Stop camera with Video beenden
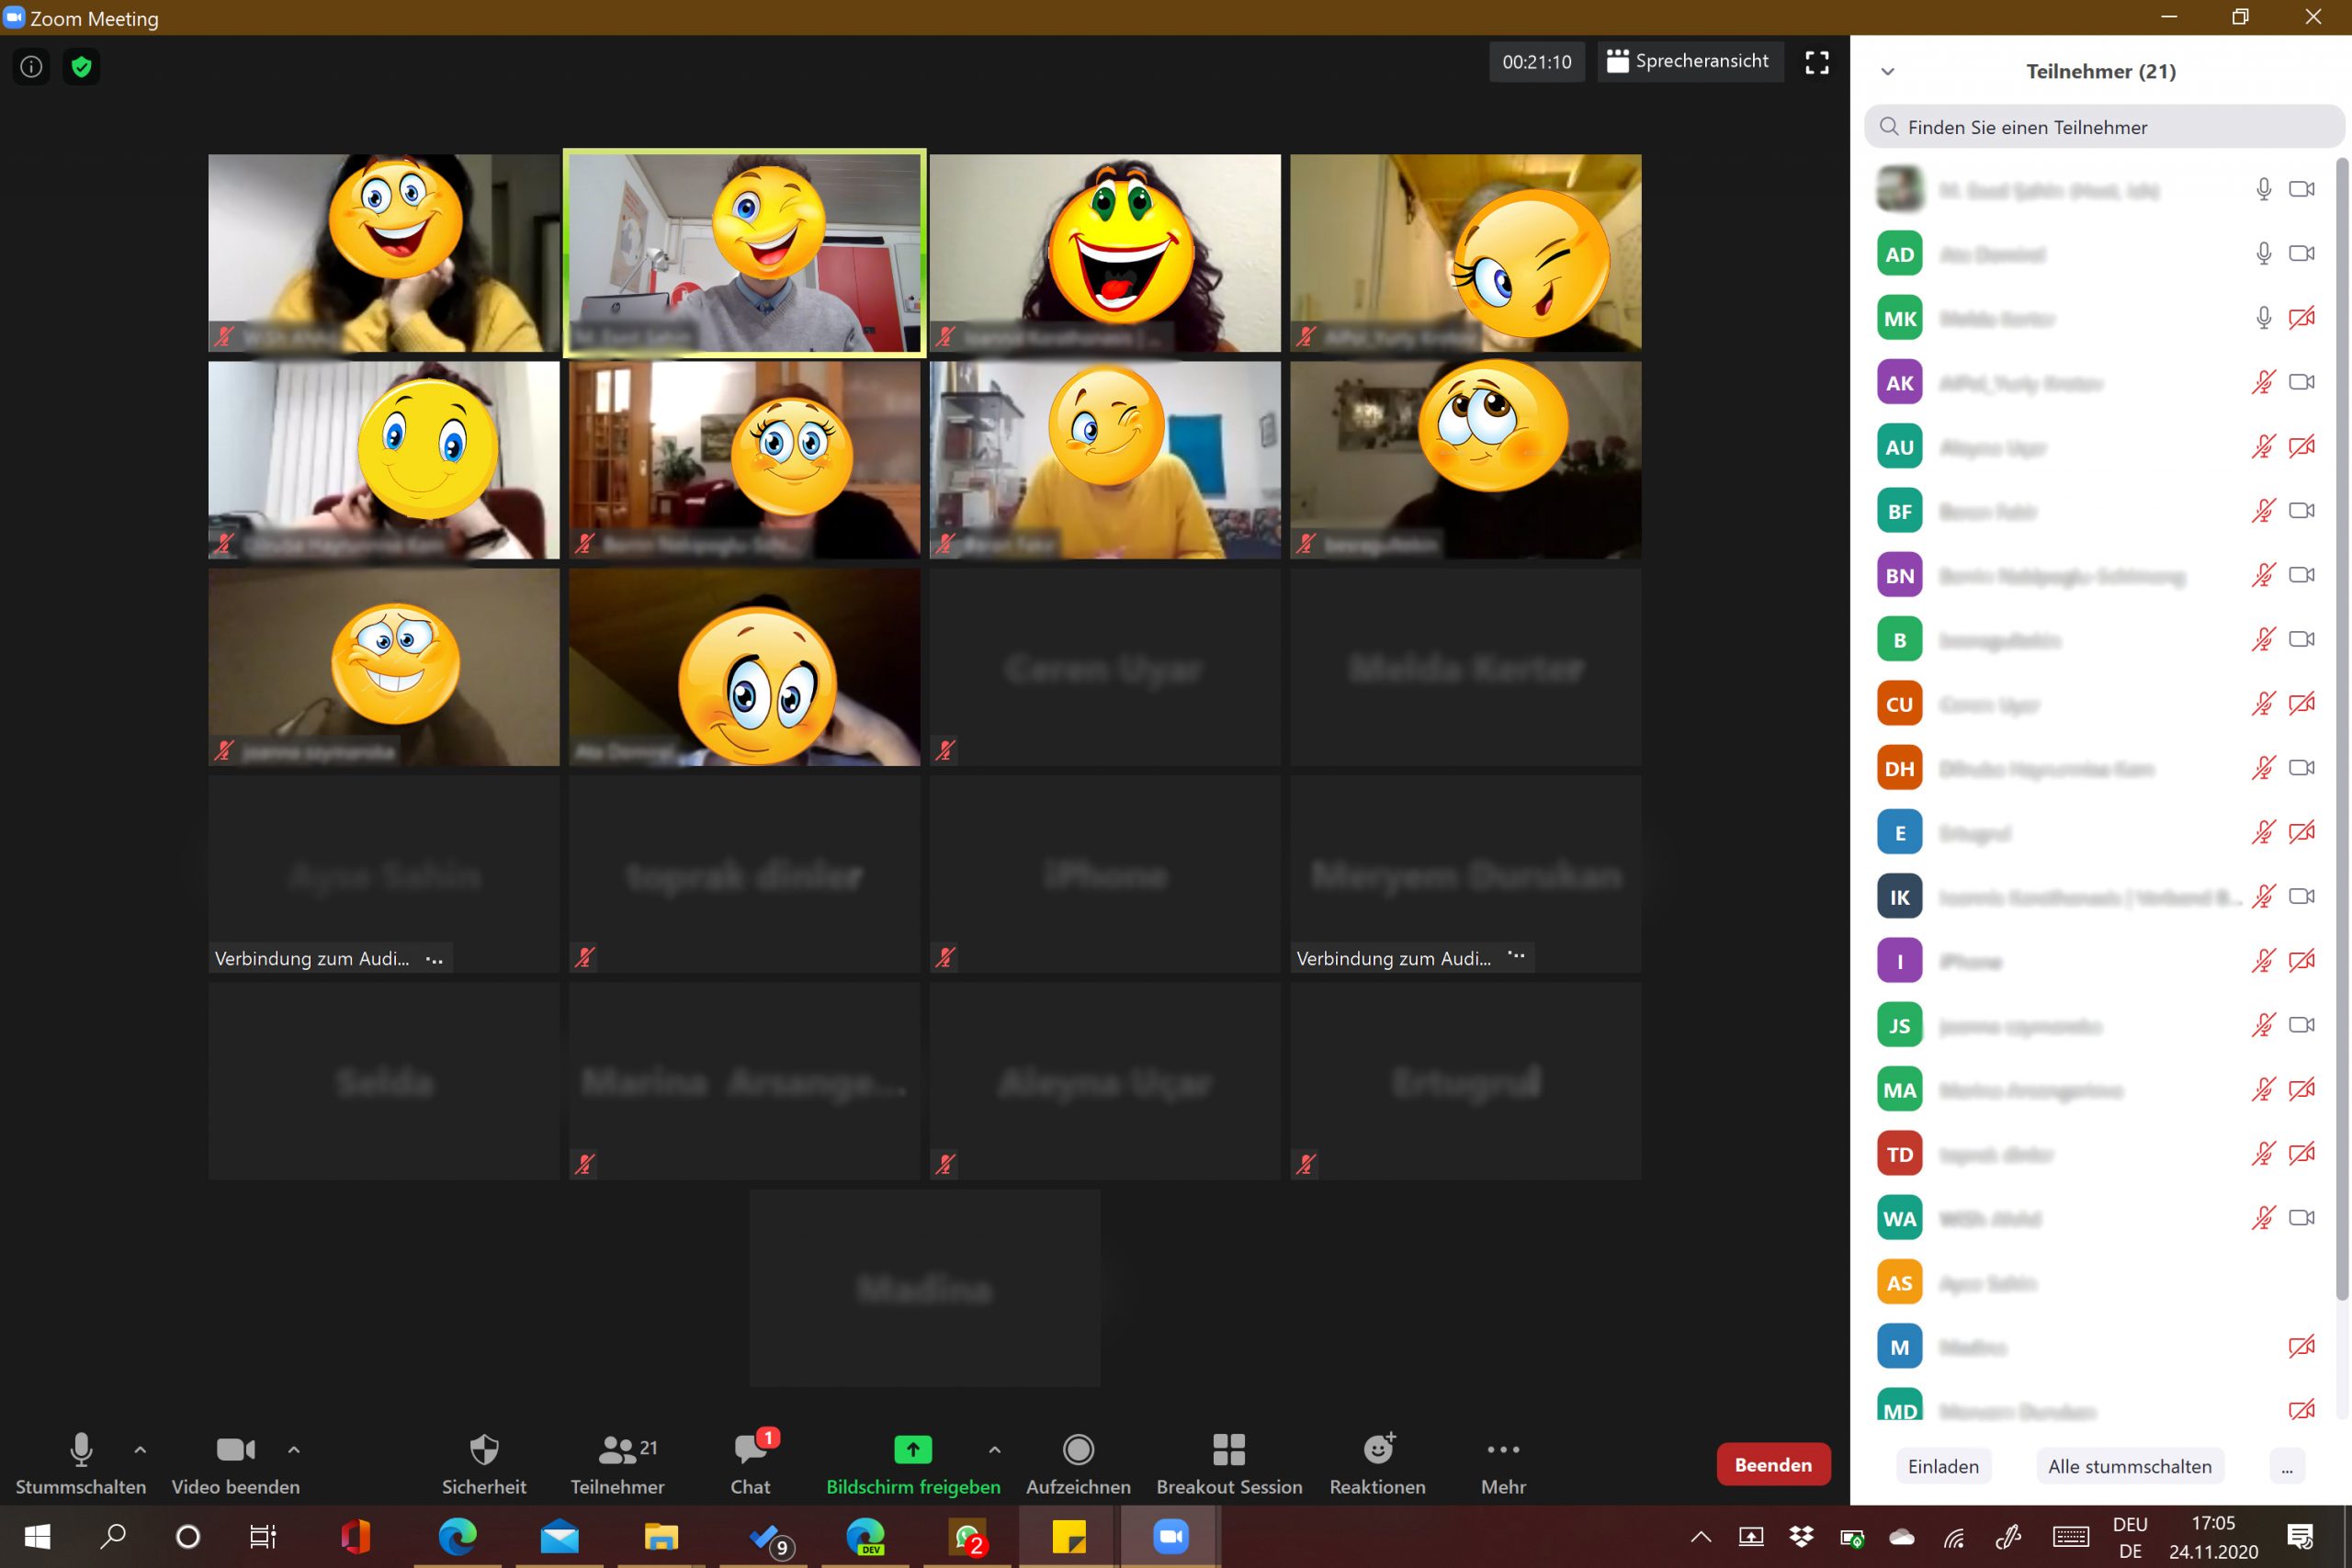This screenshot has height=1568, width=2352. pyautogui.click(x=235, y=1463)
